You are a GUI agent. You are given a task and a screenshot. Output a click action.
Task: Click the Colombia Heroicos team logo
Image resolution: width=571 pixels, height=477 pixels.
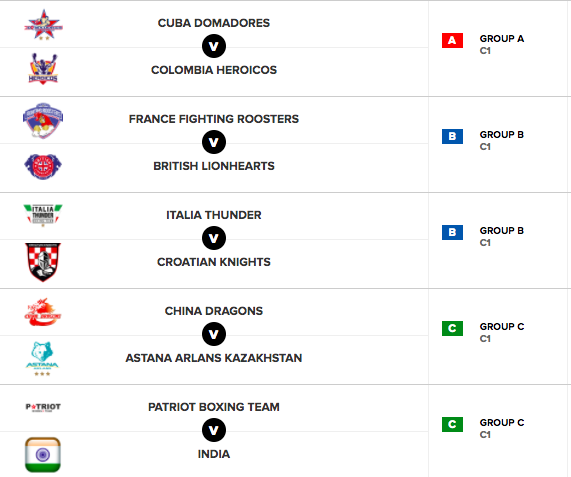pos(43,69)
